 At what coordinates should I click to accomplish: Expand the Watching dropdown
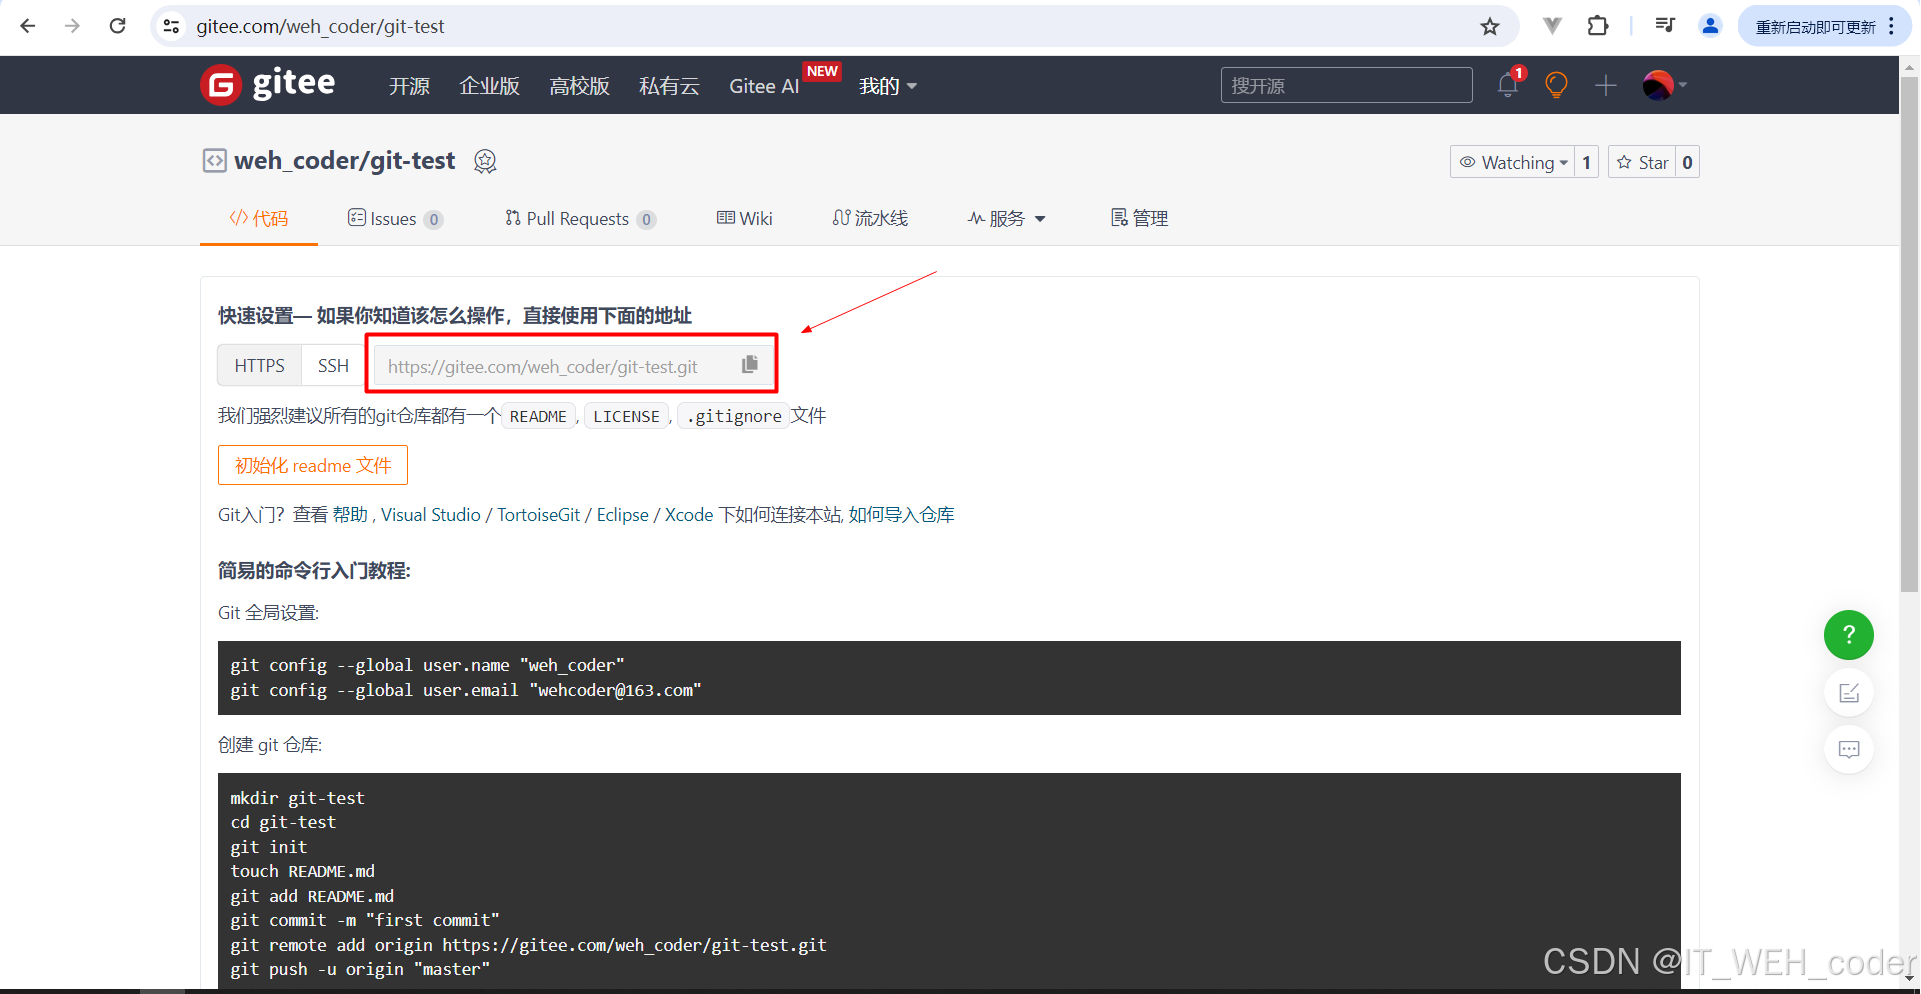[1513, 162]
